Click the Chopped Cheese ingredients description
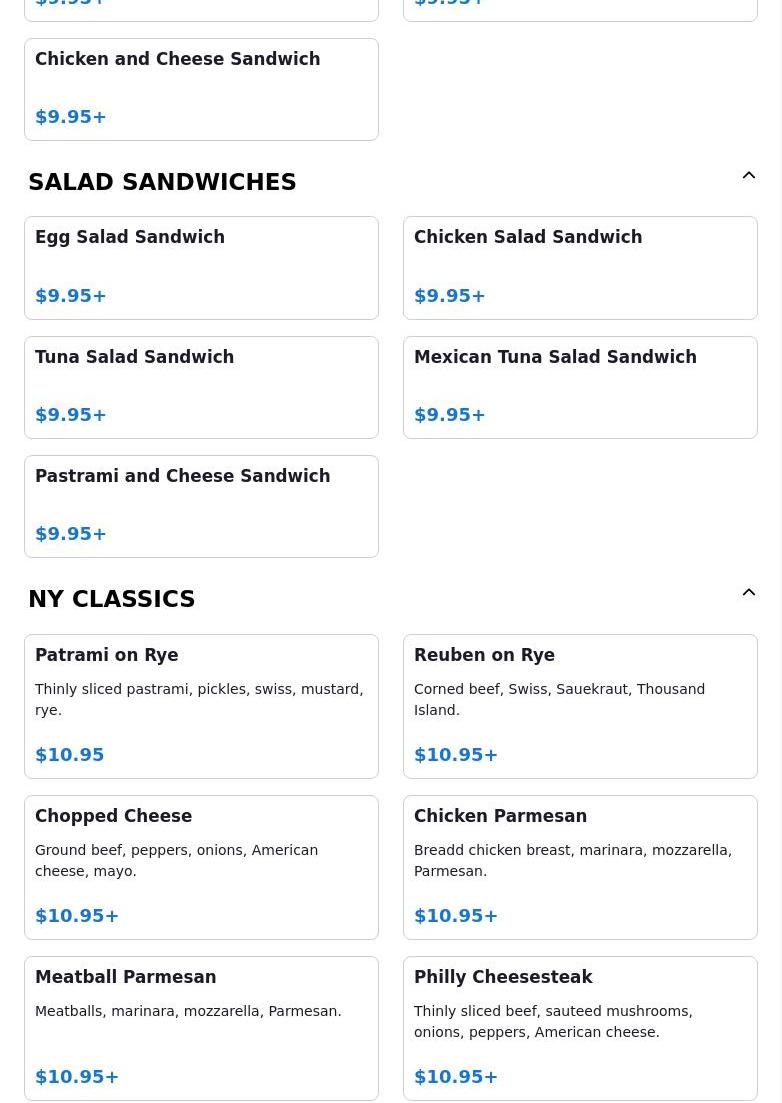Screen dimensions: 782x1103 (x=176, y=860)
